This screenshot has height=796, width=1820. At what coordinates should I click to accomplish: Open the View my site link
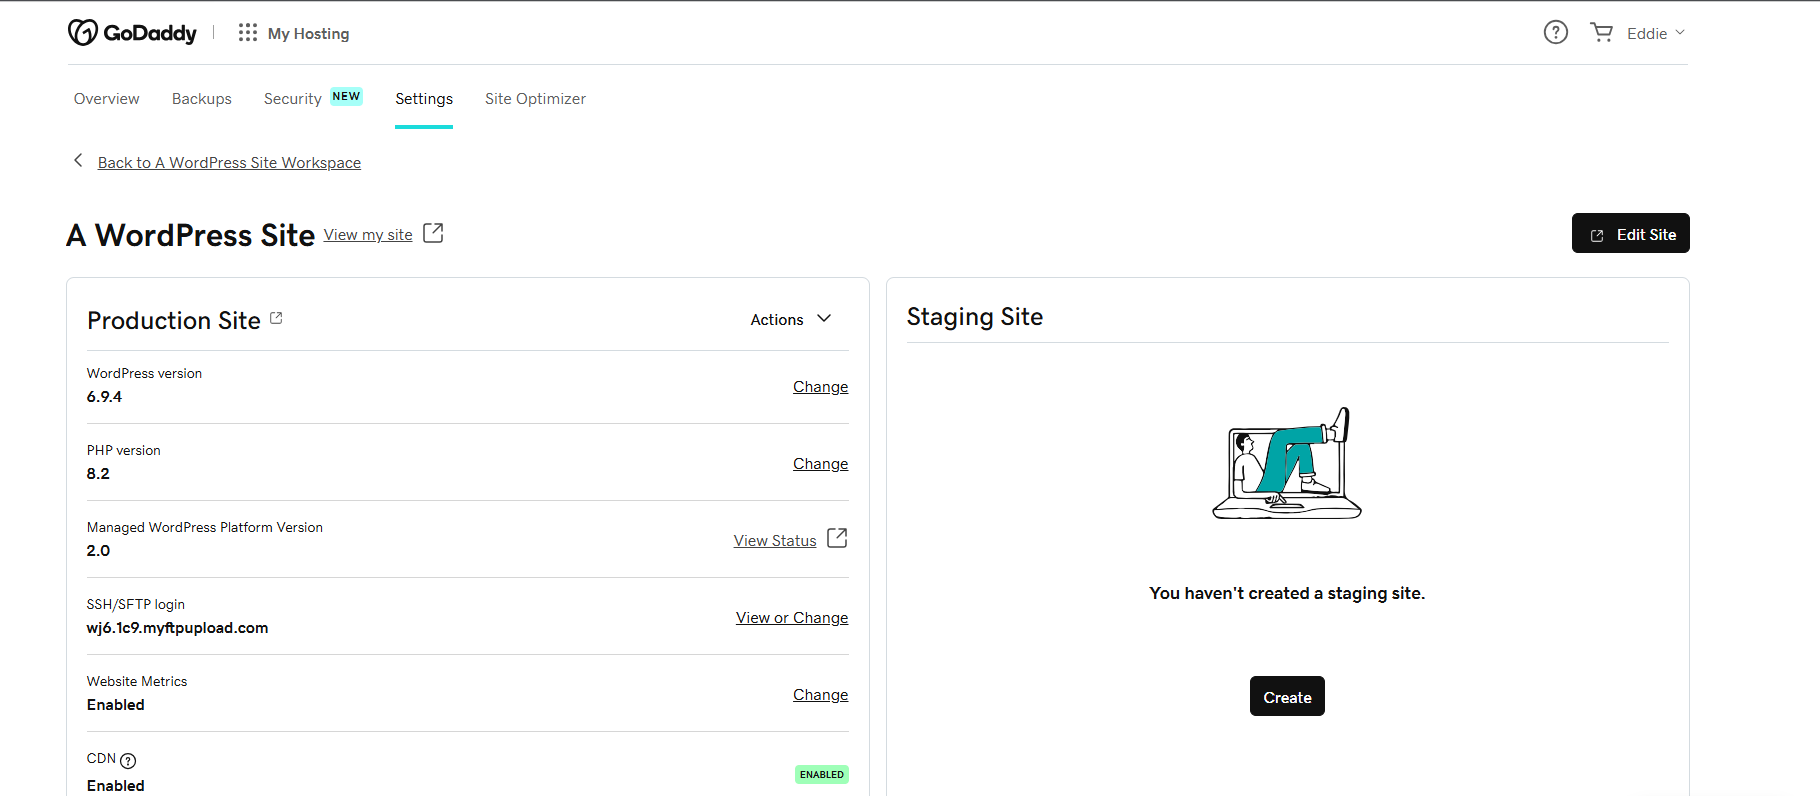pos(368,234)
